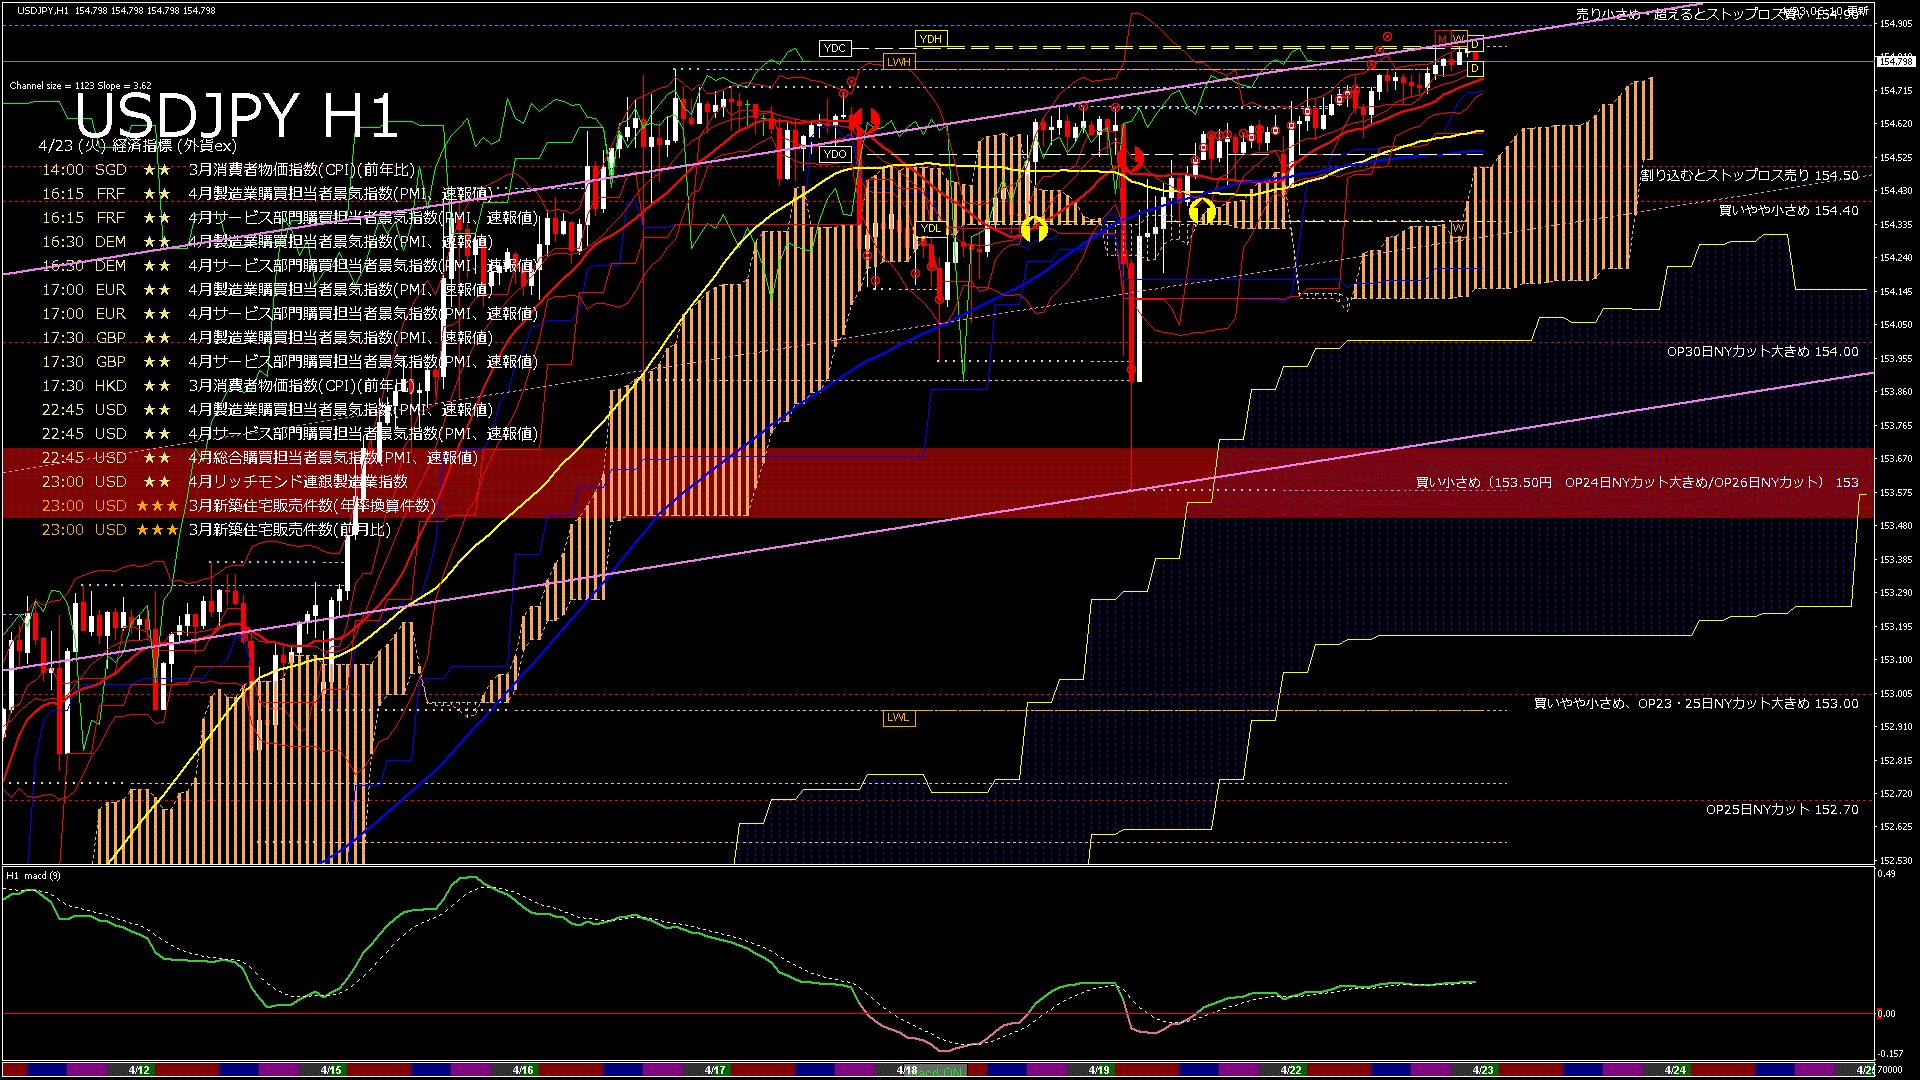This screenshot has height=1080, width=1920.
Task: Click the second yellow up-arrow marker near 4/19
Action: (x=1202, y=210)
